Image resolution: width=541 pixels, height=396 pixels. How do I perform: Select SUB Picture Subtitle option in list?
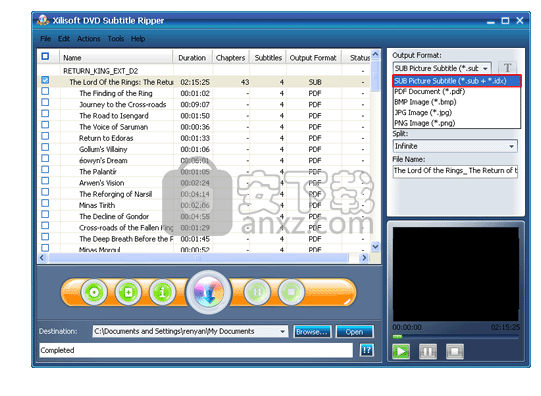click(x=457, y=81)
